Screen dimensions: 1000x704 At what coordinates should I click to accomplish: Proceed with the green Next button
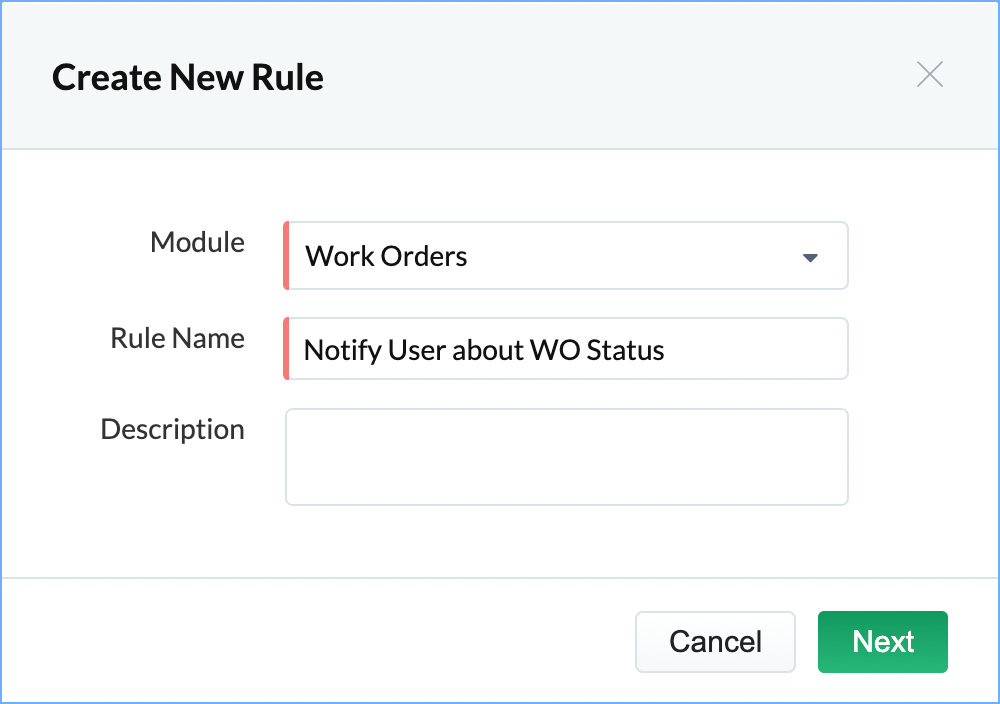[882, 642]
